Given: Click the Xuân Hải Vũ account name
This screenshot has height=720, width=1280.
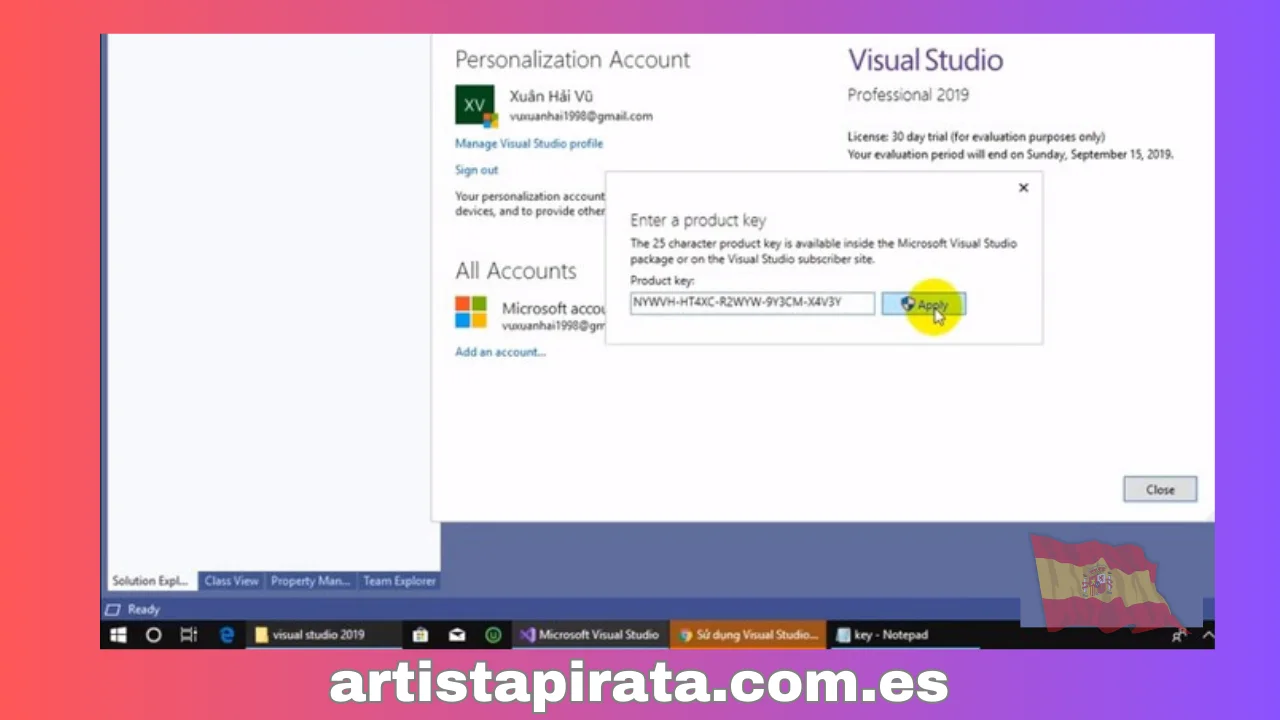Looking at the screenshot, I should 551,97.
